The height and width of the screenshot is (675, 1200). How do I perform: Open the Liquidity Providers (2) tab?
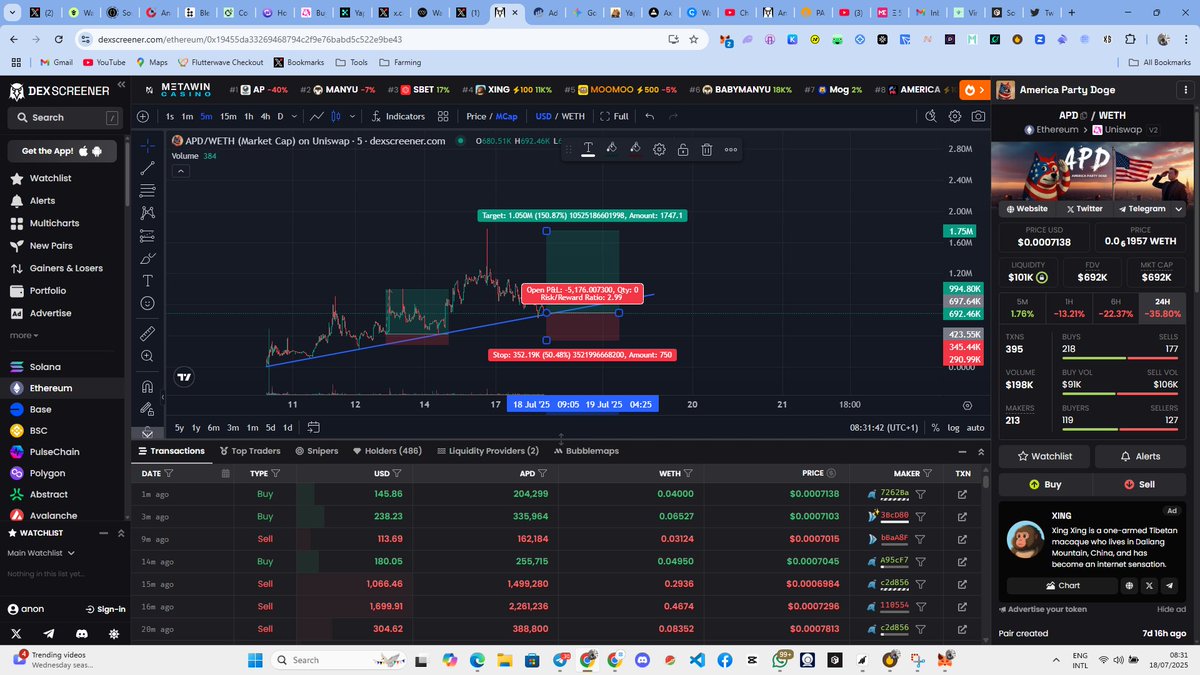pyautogui.click(x=488, y=451)
